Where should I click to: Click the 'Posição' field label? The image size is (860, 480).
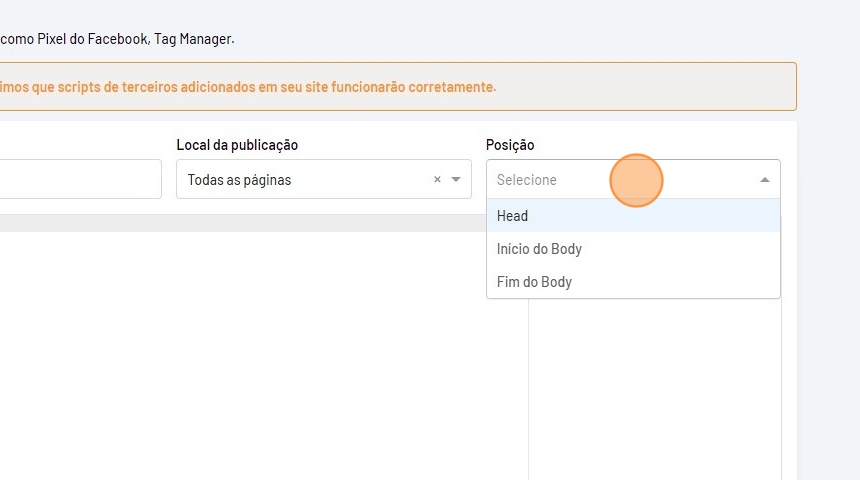pyautogui.click(x=510, y=145)
